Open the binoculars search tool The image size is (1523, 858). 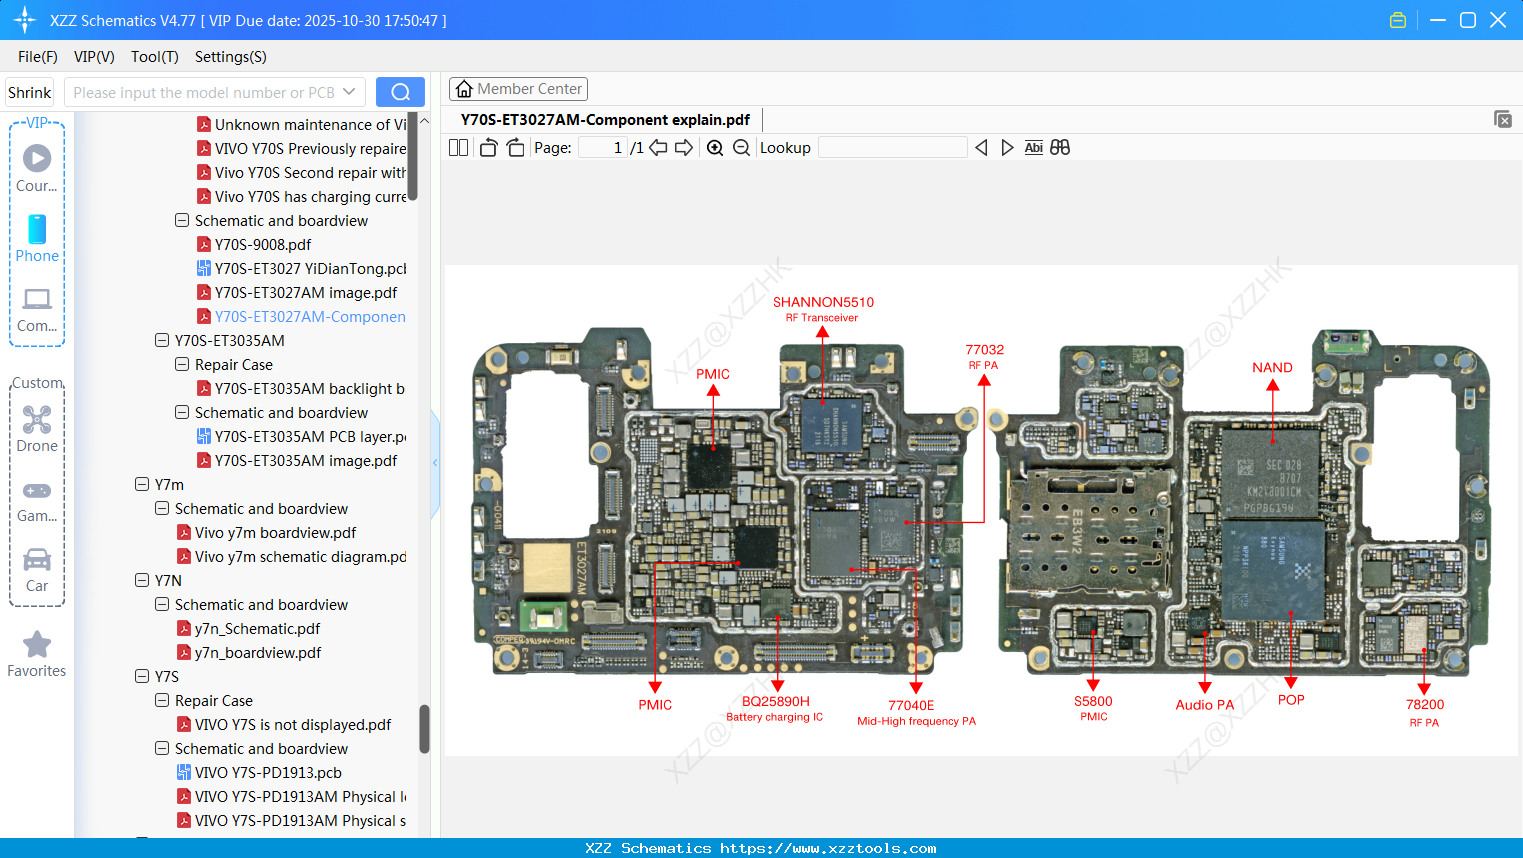(1060, 147)
